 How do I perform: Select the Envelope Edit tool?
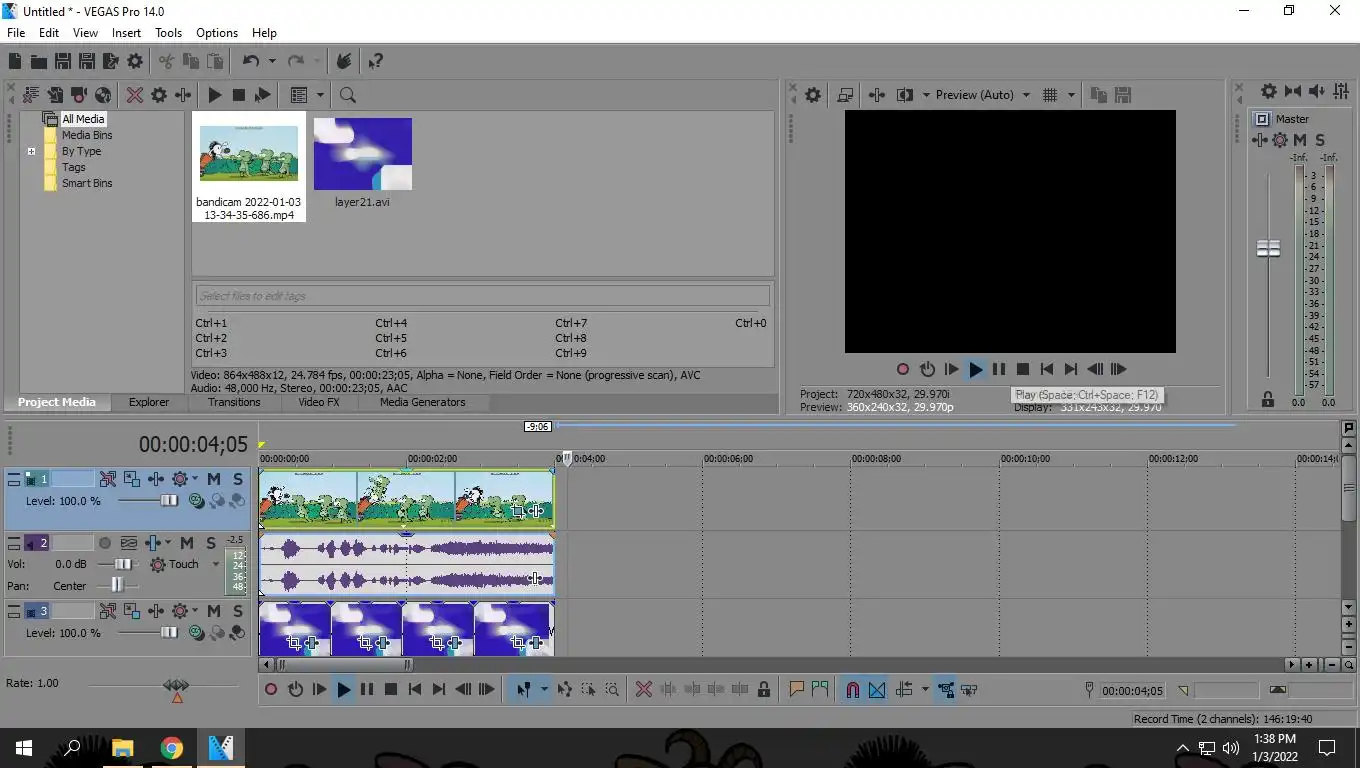click(x=565, y=689)
